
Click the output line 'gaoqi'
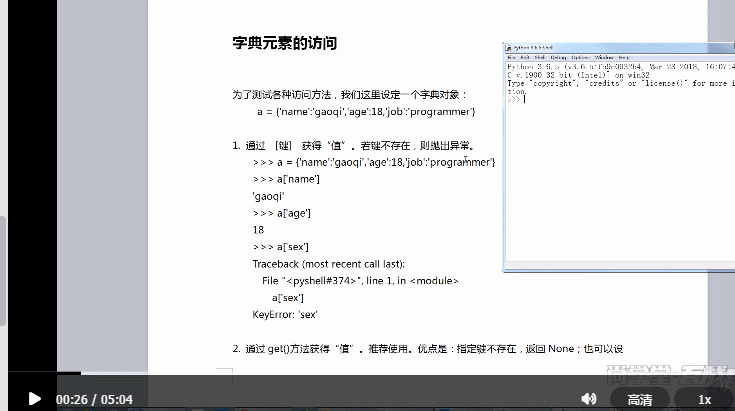(x=268, y=196)
